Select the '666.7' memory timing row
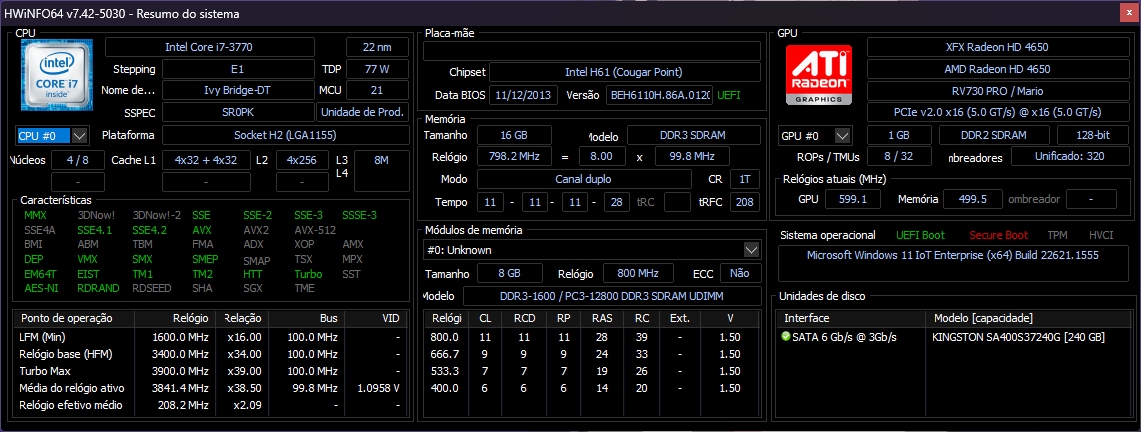 592,354
